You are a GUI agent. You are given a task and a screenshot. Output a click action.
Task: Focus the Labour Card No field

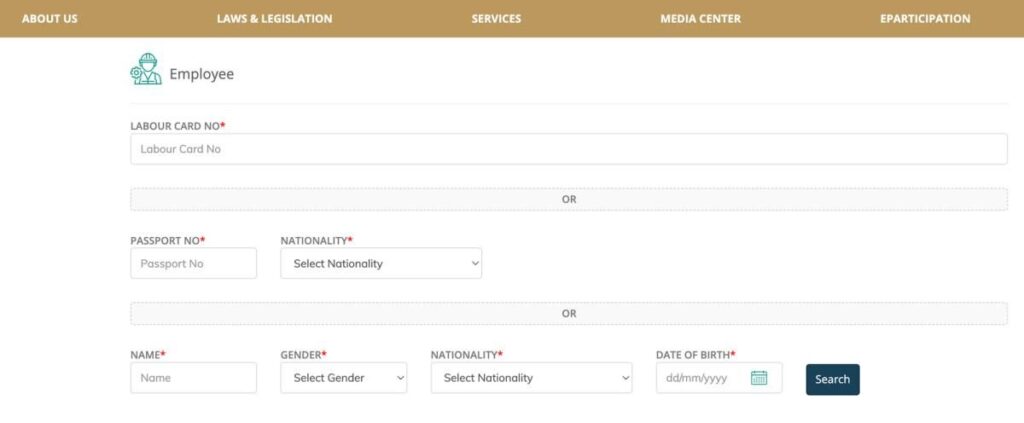click(568, 149)
